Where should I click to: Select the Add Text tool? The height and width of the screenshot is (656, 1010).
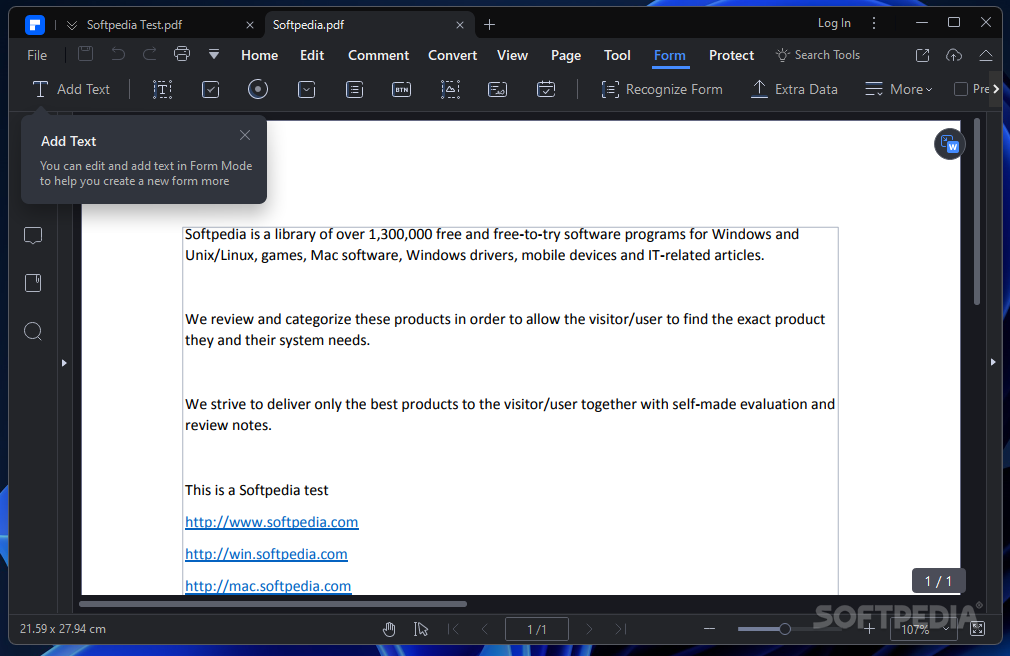pyautogui.click(x=71, y=90)
